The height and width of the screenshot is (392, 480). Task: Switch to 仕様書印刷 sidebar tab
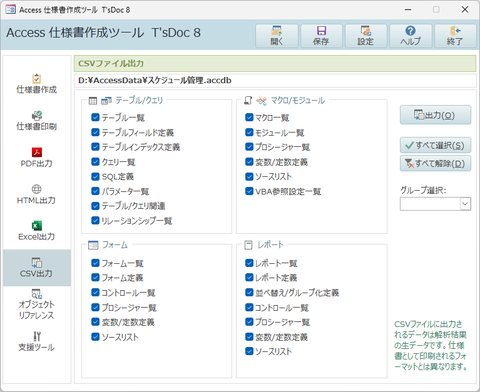(x=37, y=121)
